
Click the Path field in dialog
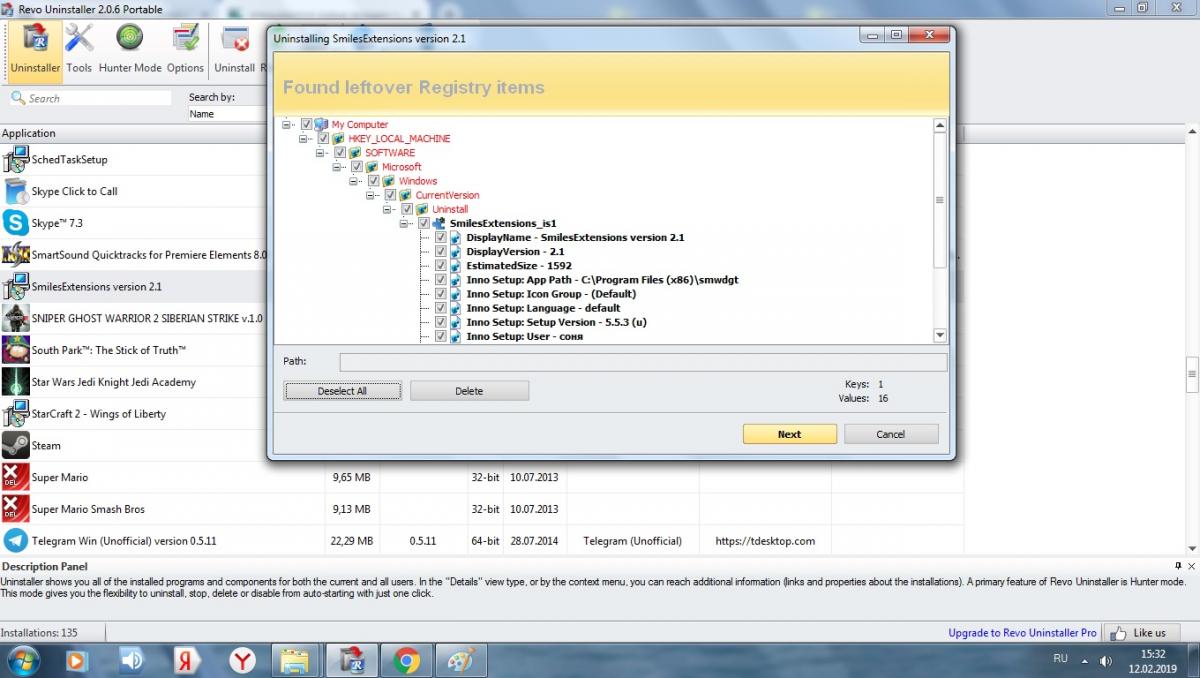[x=643, y=362]
